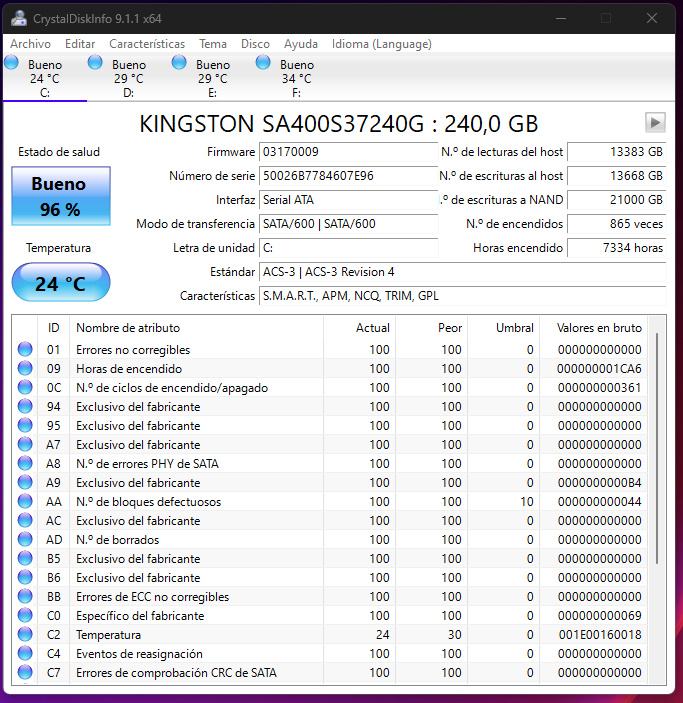Click status orb for attribute C7

coord(25,673)
